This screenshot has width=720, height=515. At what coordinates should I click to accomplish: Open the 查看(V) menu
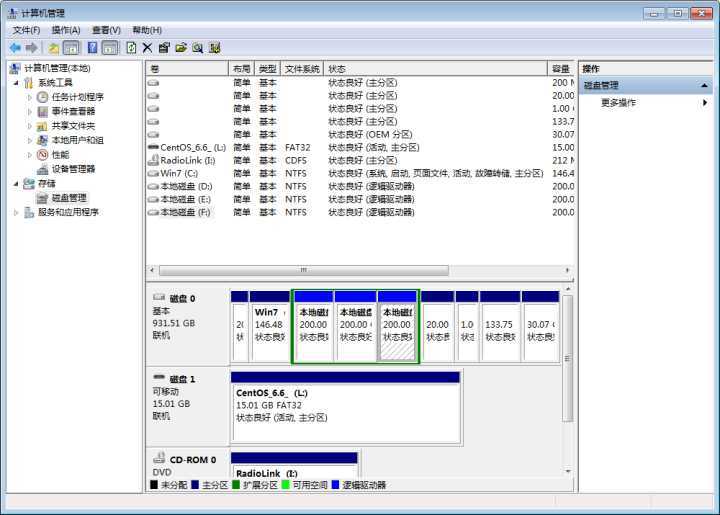(106, 30)
